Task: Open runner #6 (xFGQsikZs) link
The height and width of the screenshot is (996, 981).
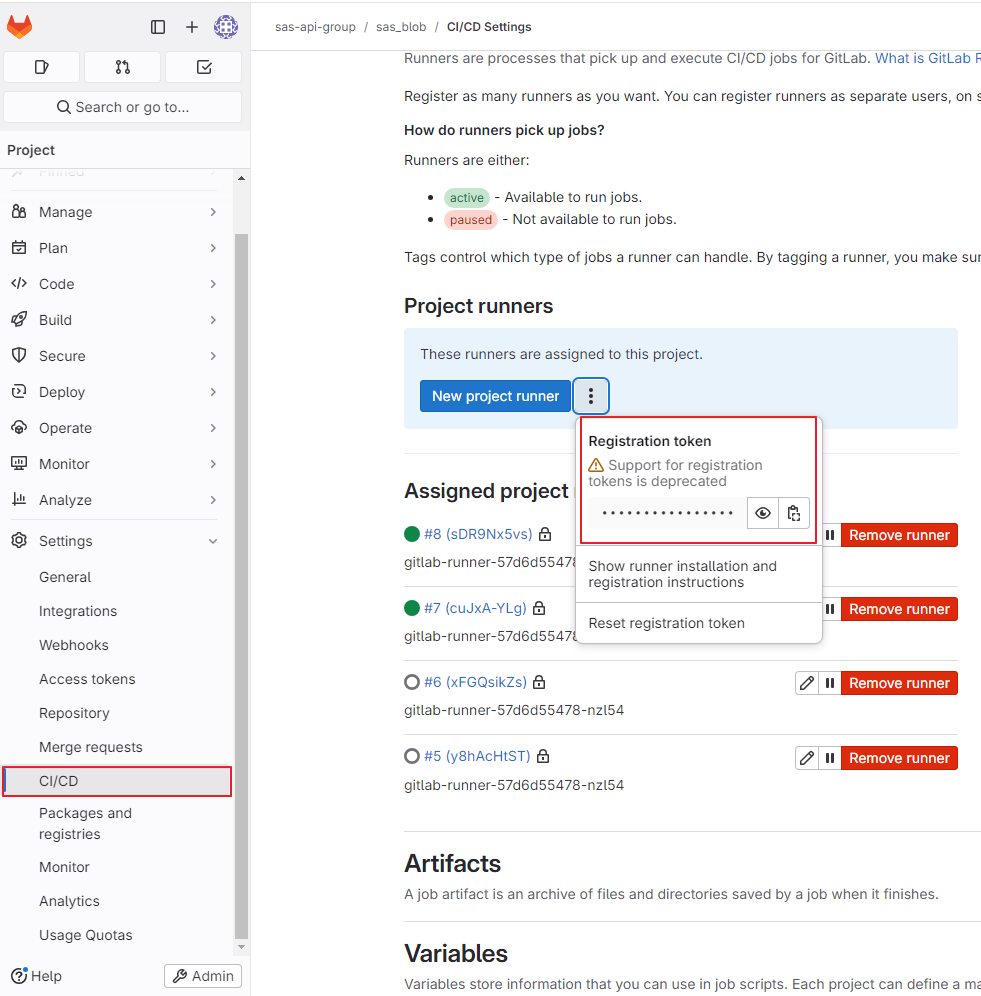Action: click(x=475, y=682)
